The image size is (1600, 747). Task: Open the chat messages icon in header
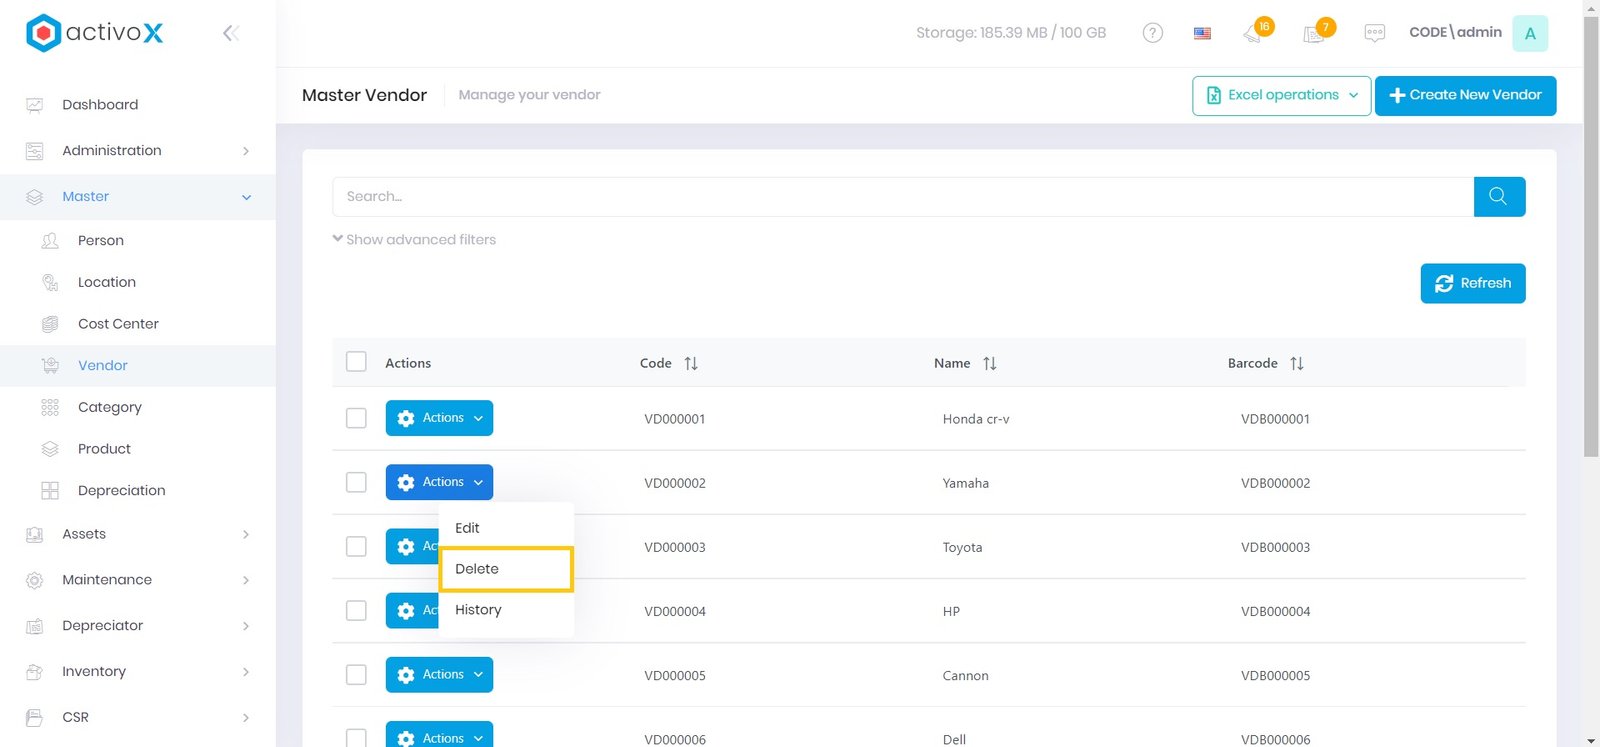coord(1374,33)
